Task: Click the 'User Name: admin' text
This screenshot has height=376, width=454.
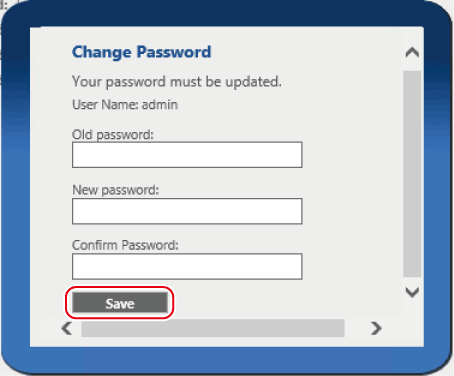Action: [125, 105]
